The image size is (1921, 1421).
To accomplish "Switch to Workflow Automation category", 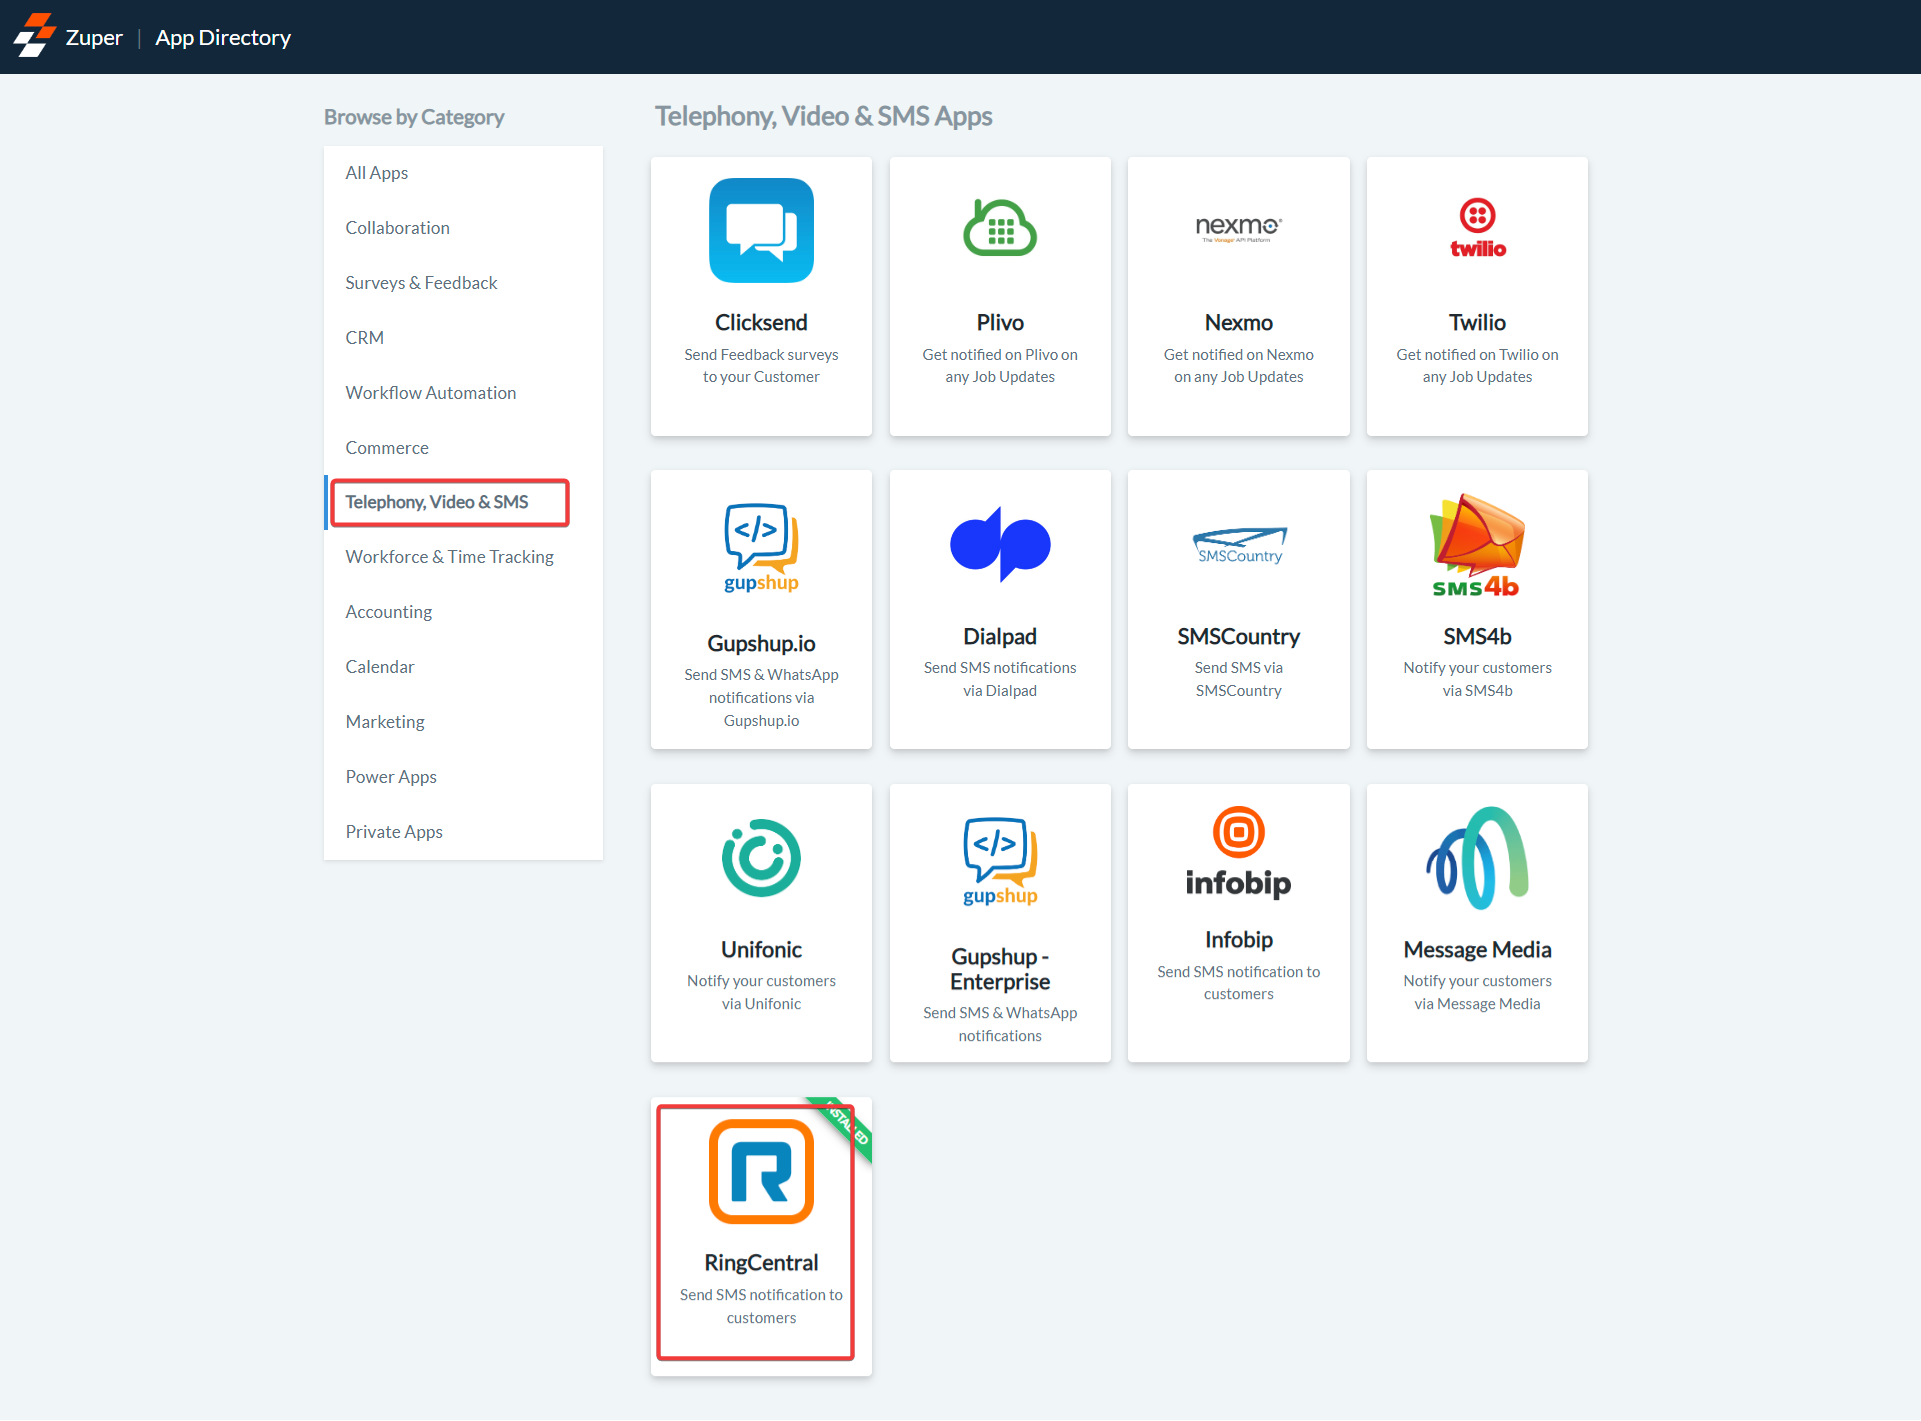I will click(x=430, y=393).
